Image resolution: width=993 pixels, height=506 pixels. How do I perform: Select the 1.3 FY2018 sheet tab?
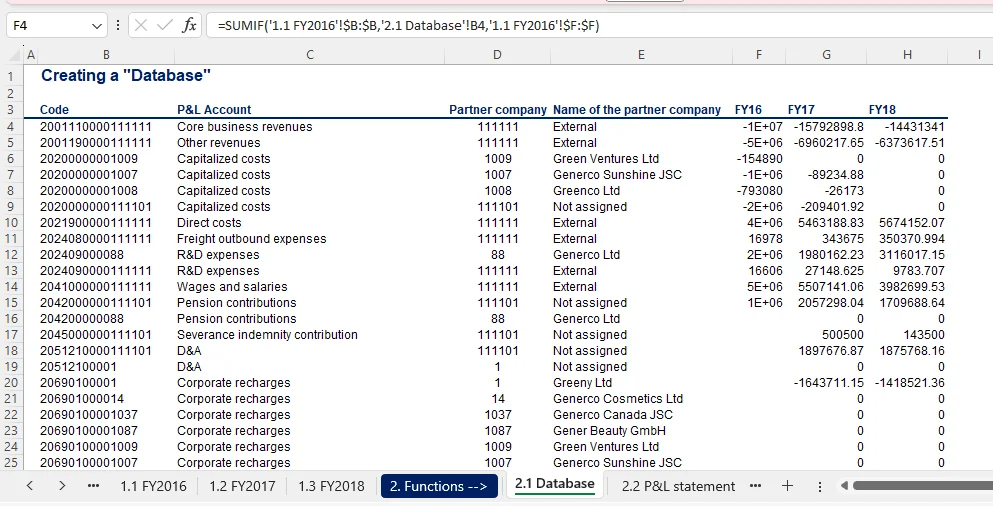click(331, 486)
